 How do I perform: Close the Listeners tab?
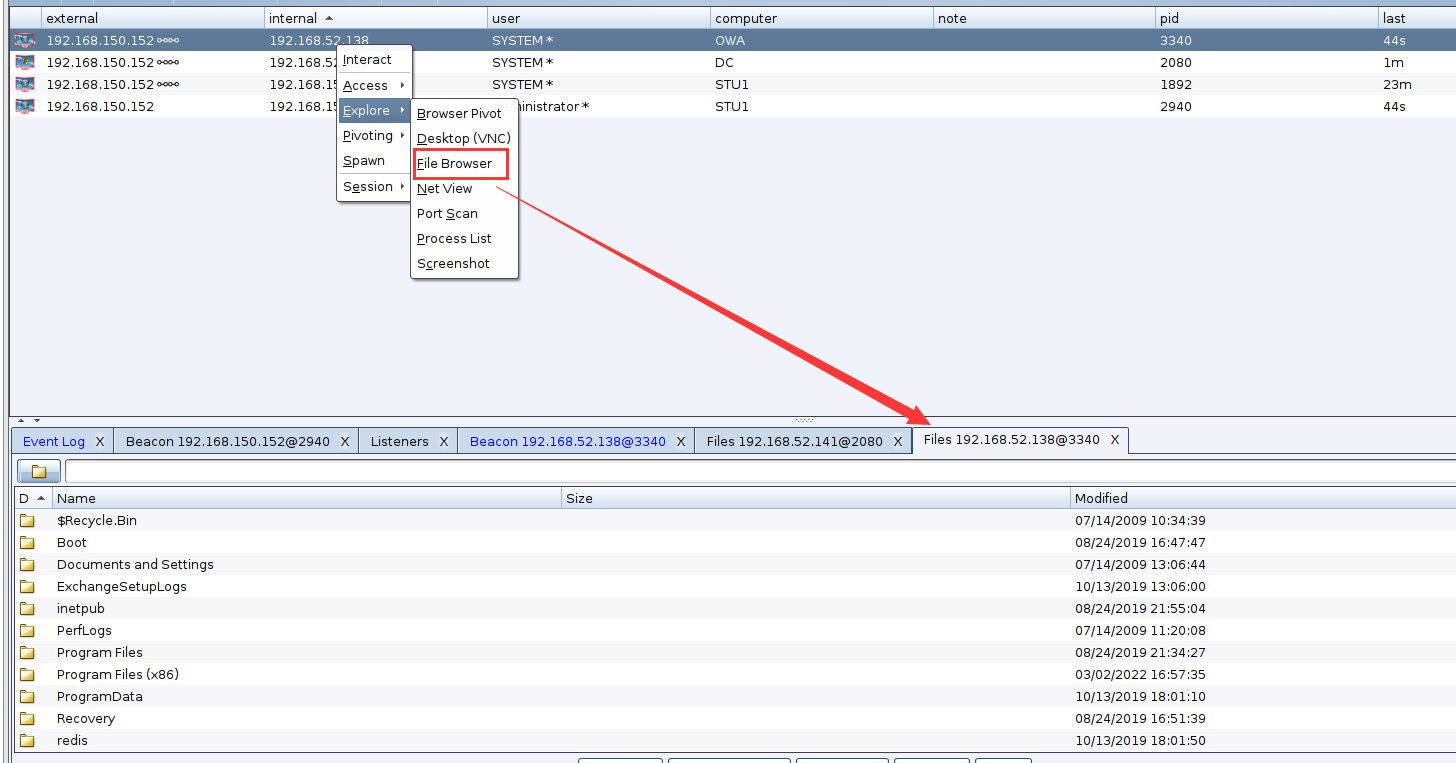point(444,441)
